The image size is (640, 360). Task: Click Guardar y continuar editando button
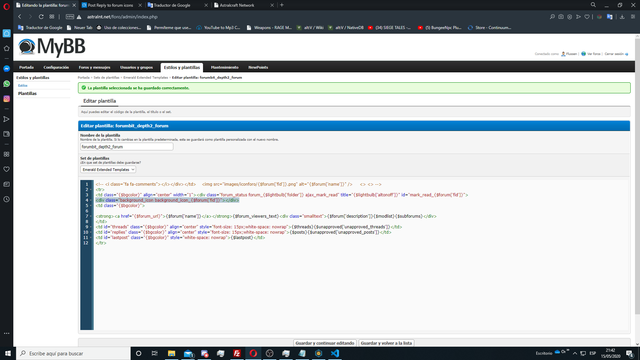point(325,343)
